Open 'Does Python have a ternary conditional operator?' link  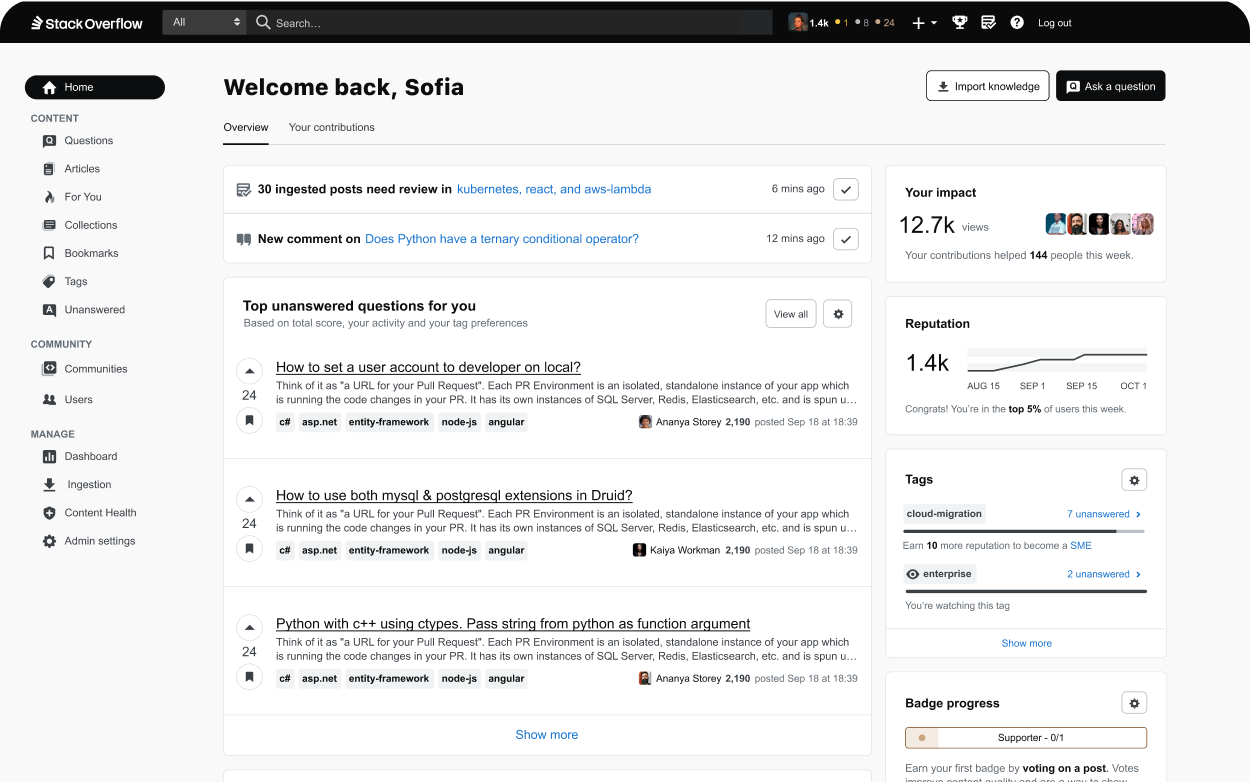click(502, 239)
